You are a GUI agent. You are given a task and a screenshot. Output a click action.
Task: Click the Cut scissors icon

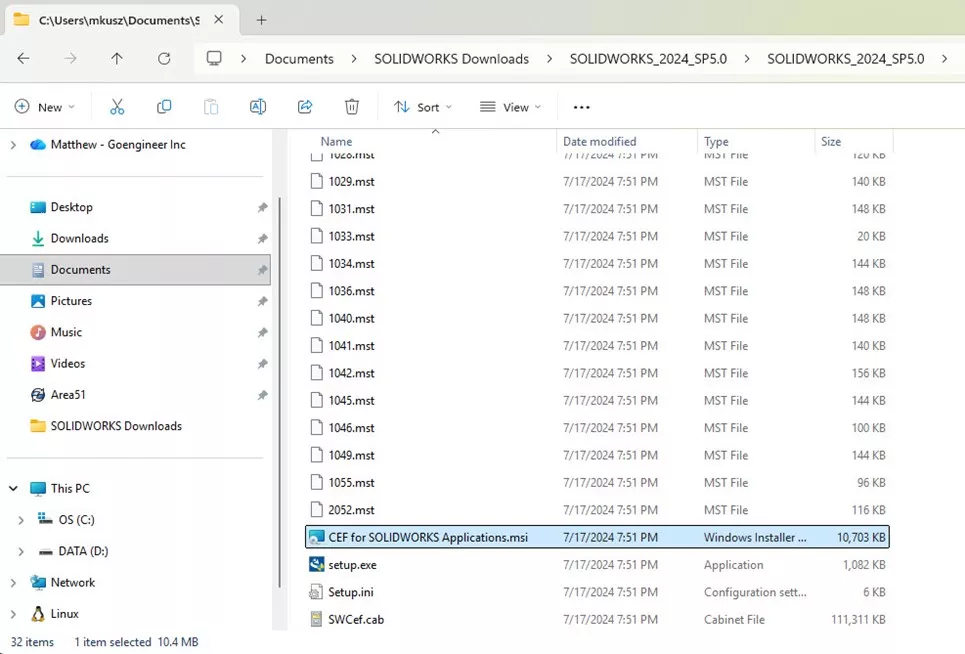117,106
